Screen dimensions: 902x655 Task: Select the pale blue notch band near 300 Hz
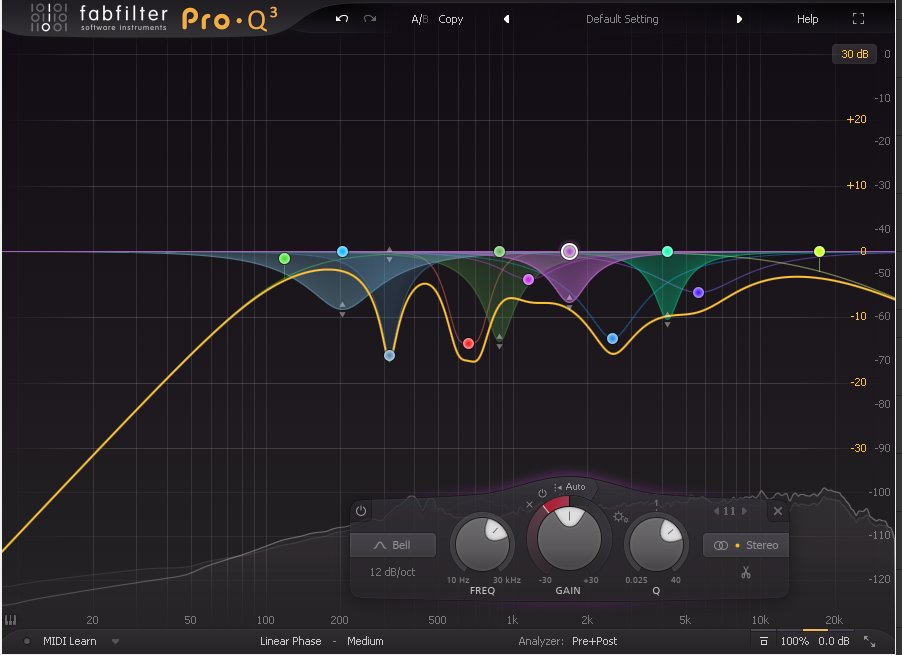[389, 355]
